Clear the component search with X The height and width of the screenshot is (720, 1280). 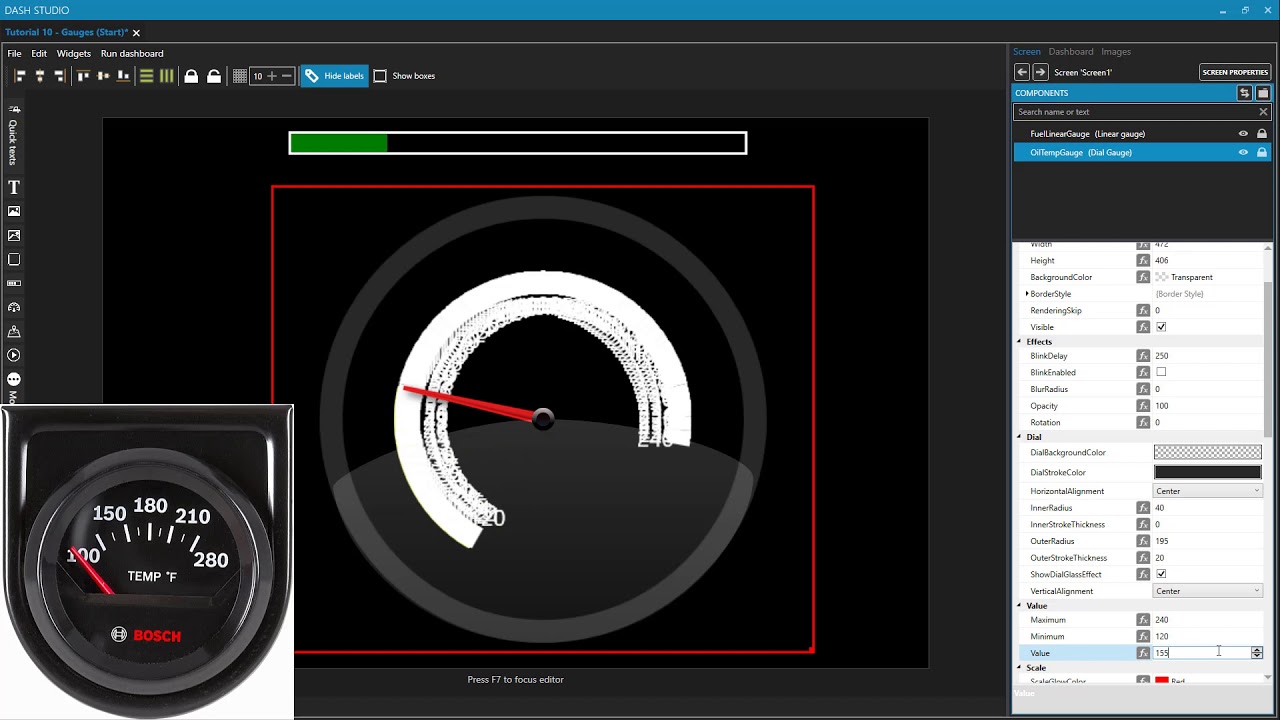tap(1263, 112)
